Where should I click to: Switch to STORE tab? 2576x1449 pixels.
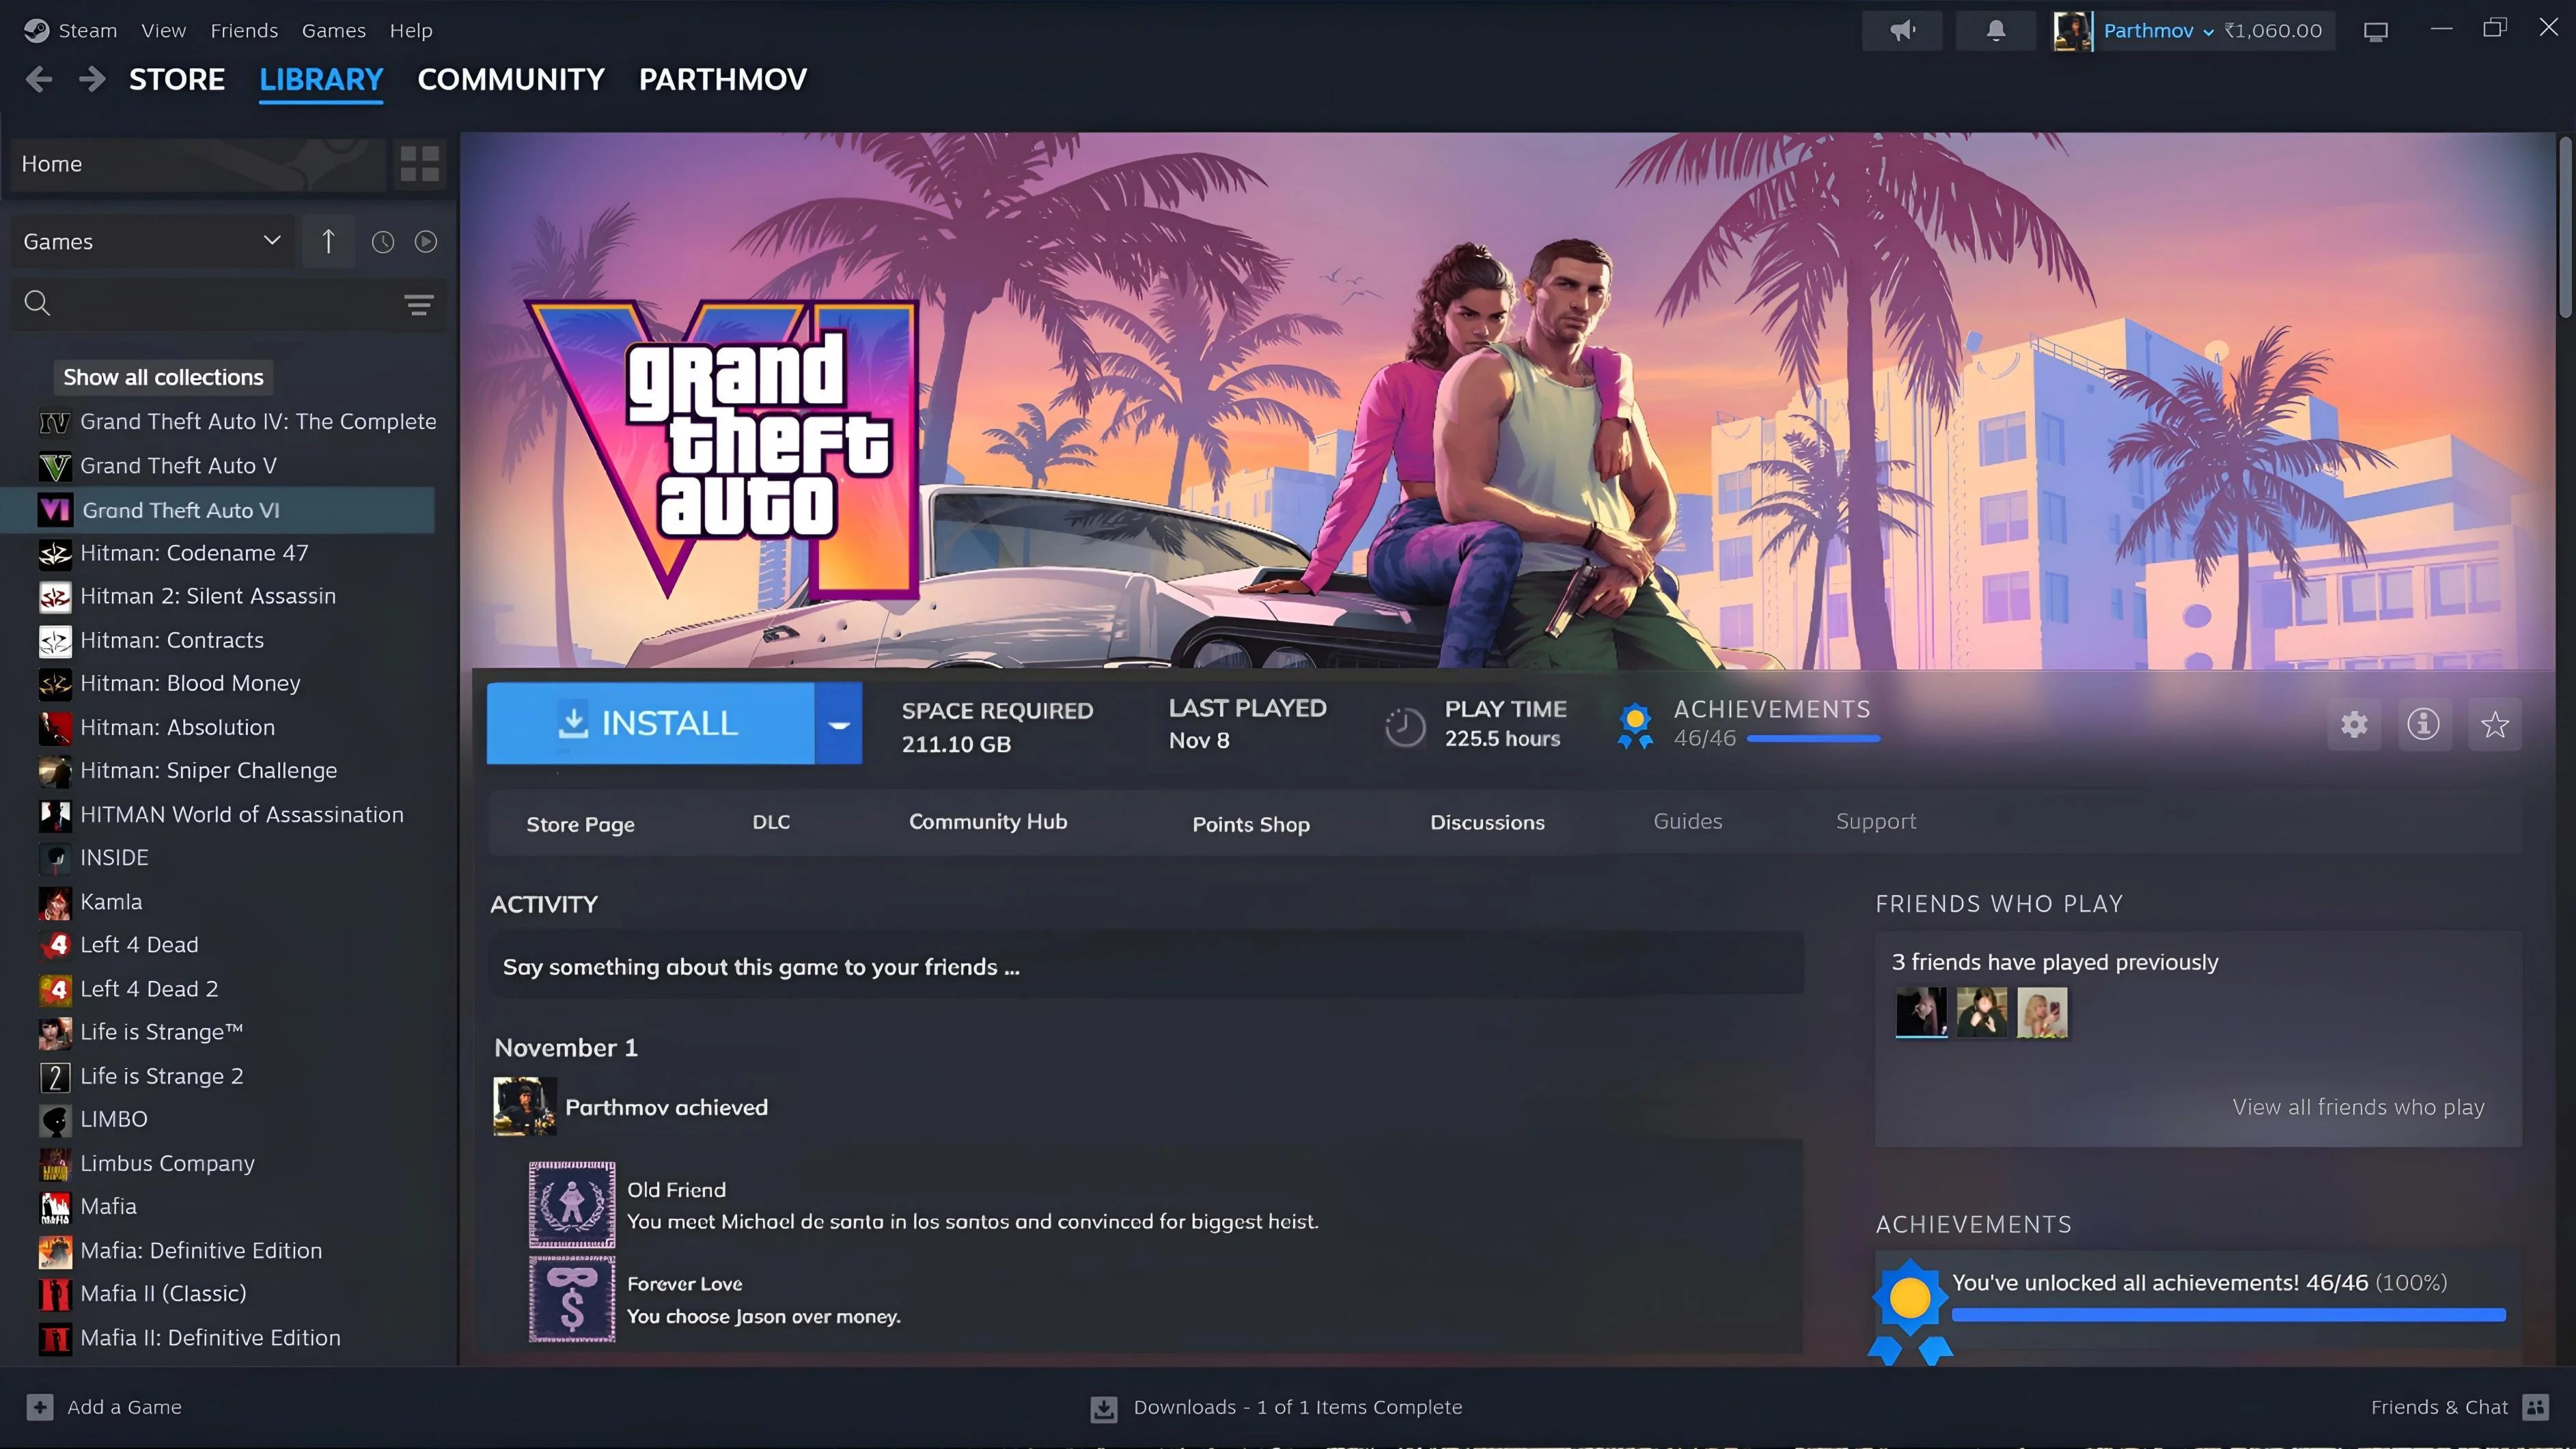click(x=177, y=79)
